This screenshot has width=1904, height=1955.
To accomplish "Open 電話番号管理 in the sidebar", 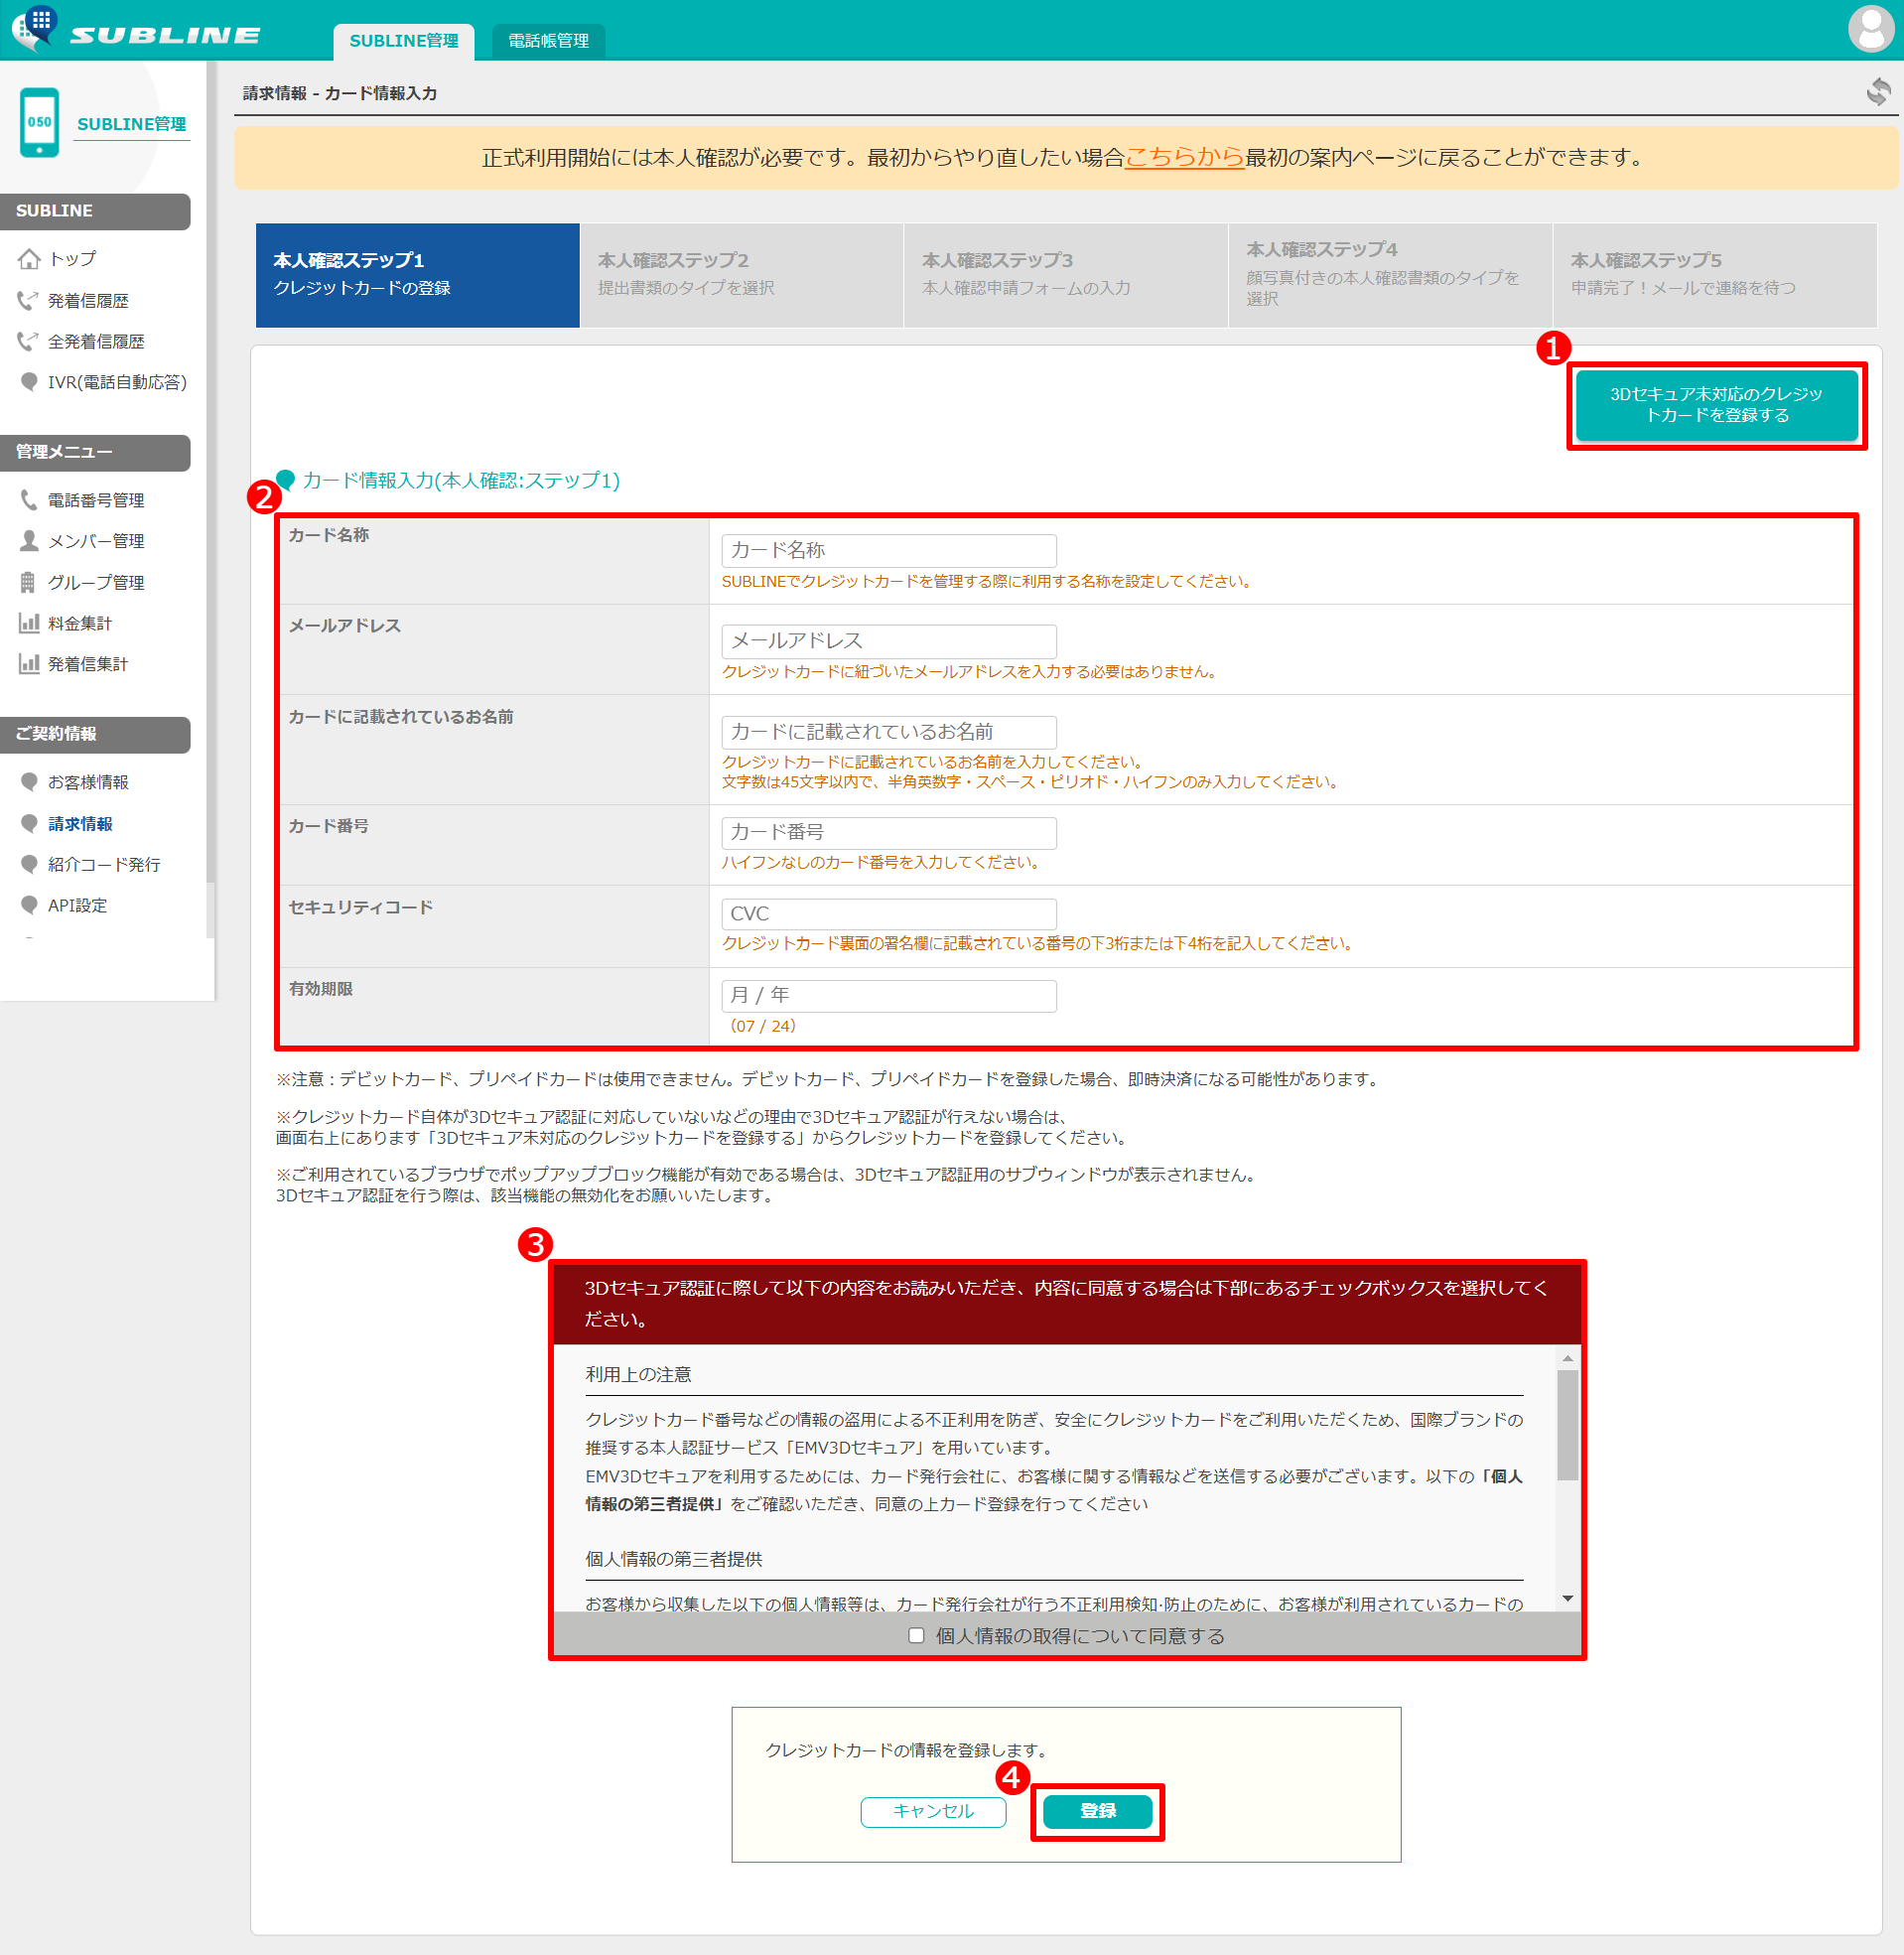I will [96, 500].
